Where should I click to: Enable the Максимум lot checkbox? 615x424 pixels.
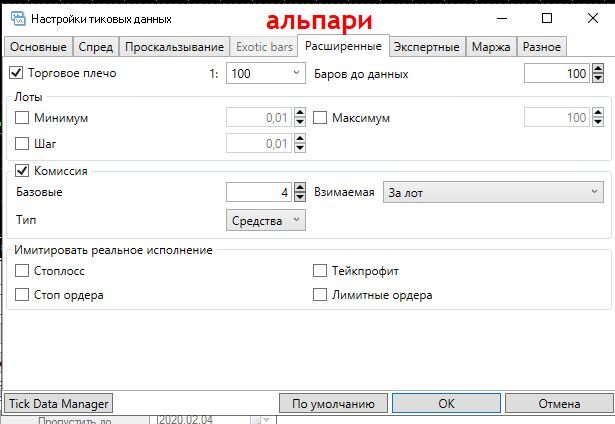320,117
